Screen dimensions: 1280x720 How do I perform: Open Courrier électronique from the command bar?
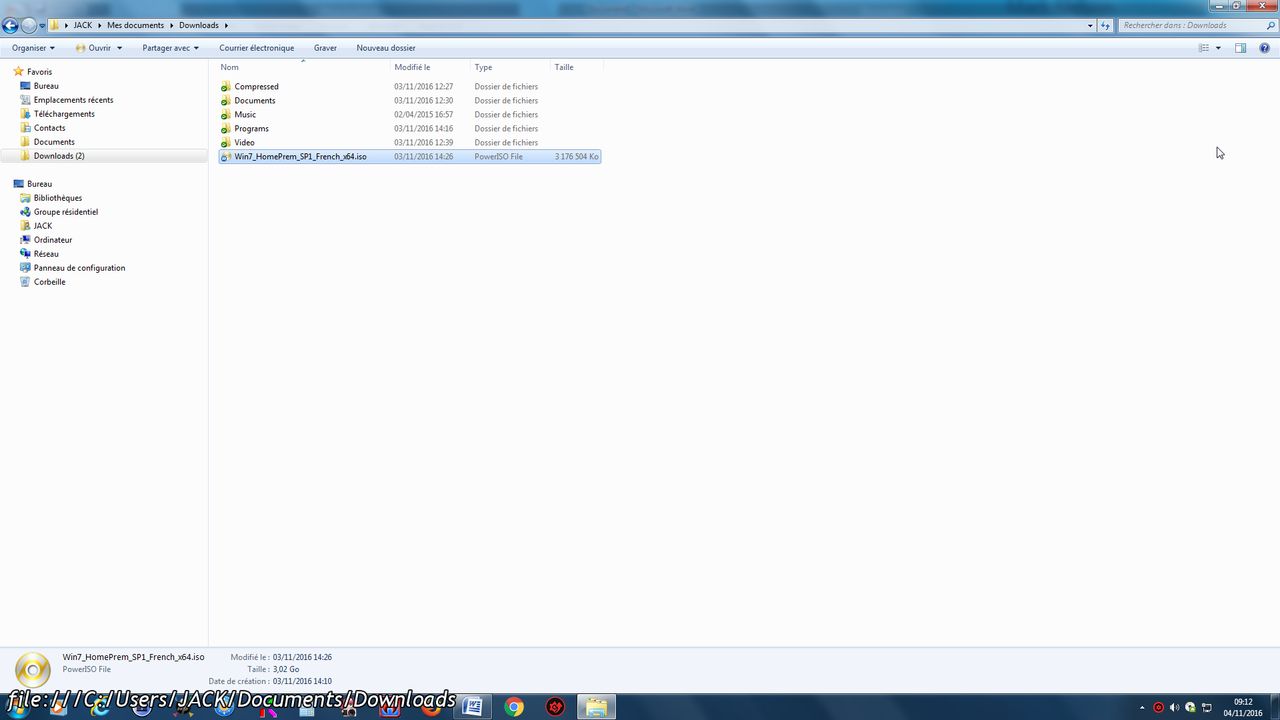(256, 47)
